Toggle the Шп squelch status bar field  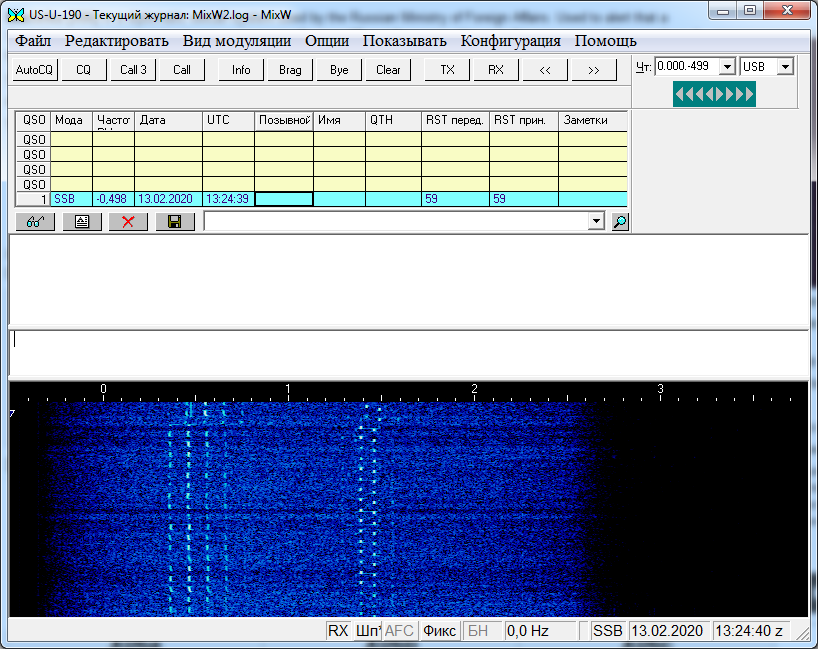(367, 631)
